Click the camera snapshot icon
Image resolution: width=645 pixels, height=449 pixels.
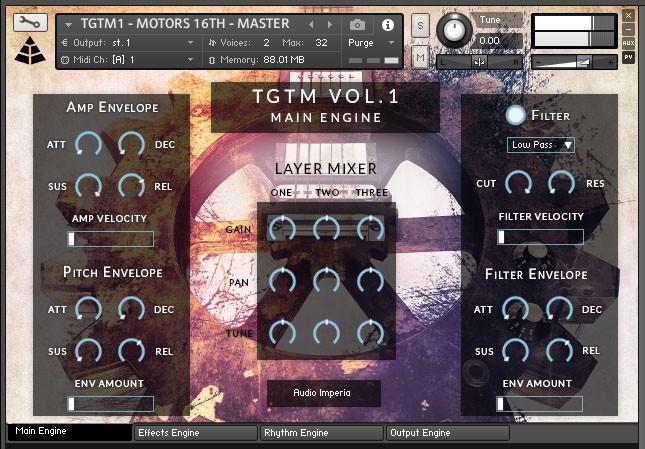click(357, 24)
